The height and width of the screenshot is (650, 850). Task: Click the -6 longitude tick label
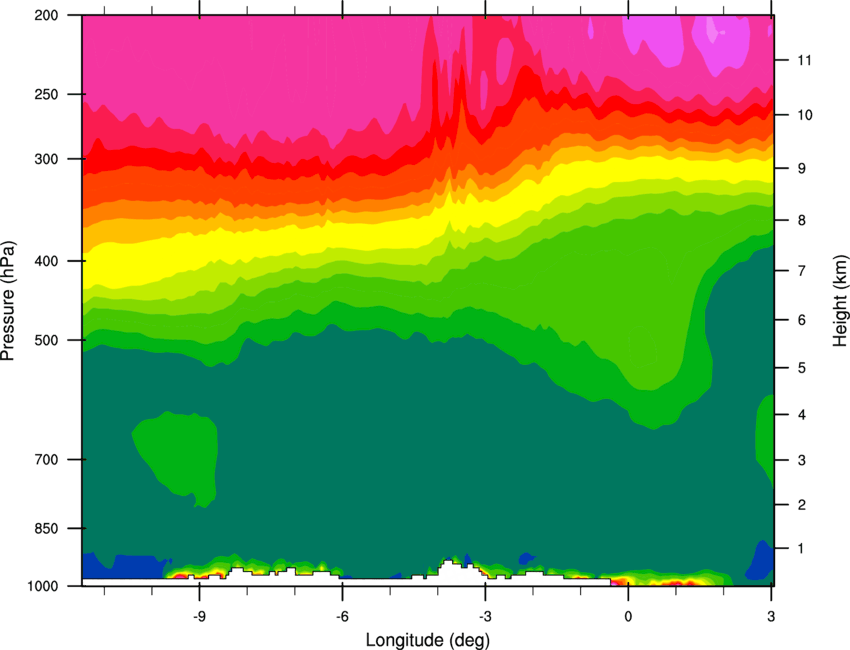pos(342,617)
